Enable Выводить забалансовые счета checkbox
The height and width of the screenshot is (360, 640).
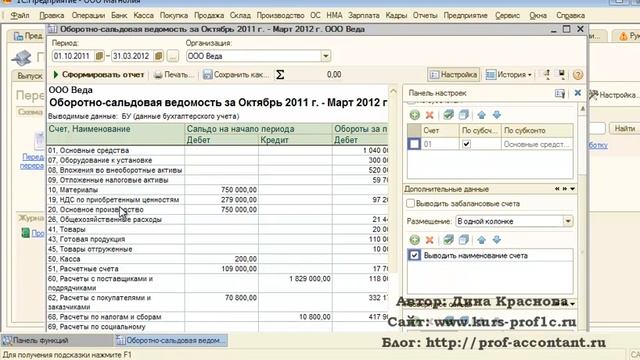pos(411,203)
